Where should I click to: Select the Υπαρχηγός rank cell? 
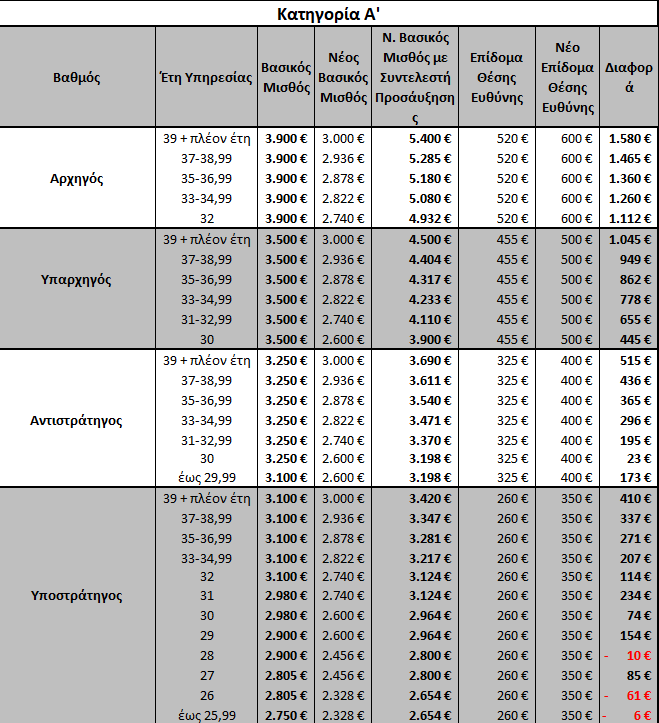[77, 279]
